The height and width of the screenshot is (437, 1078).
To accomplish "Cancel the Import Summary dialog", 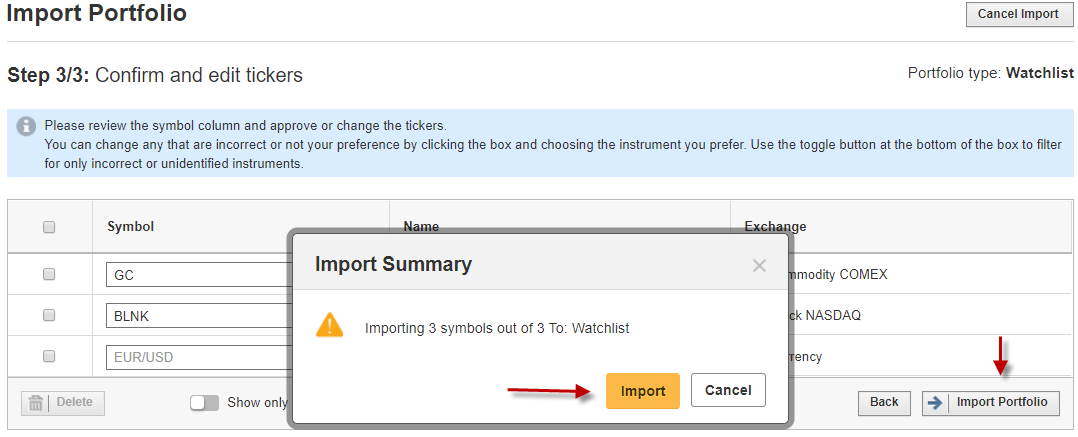I will [x=728, y=390].
